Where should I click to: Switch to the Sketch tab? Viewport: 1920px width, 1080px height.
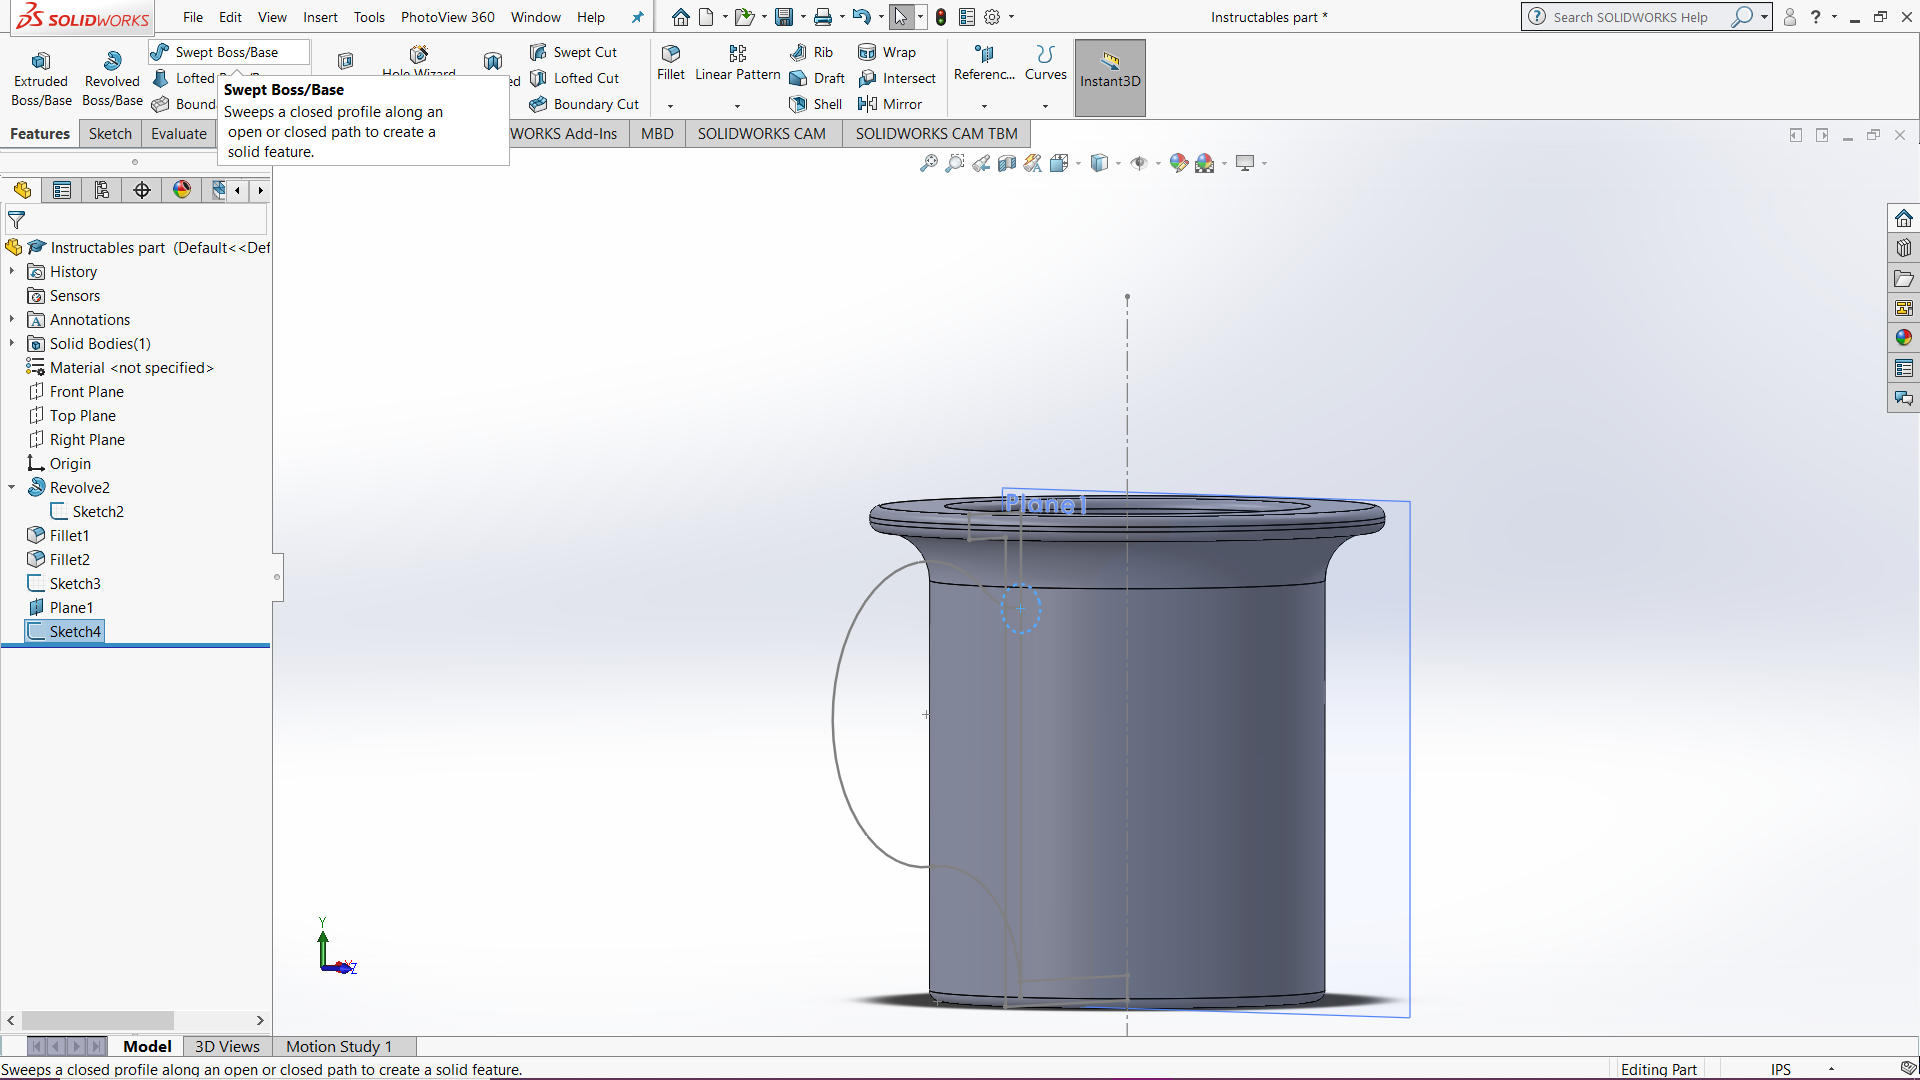(110, 133)
